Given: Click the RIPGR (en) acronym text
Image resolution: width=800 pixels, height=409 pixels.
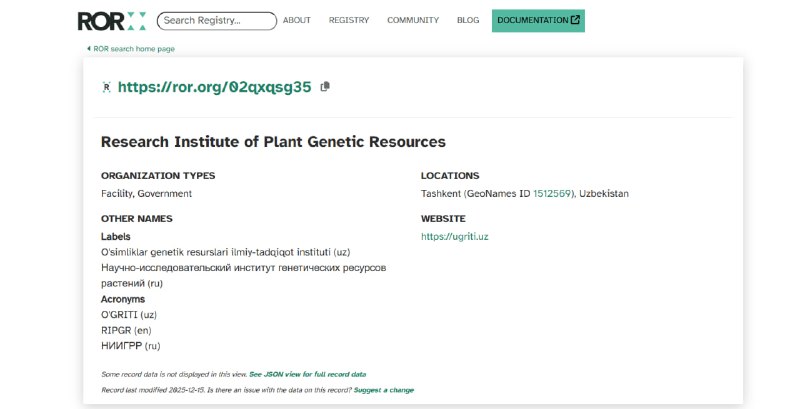Looking at the screenshot, I should click(x=126, y=330).
